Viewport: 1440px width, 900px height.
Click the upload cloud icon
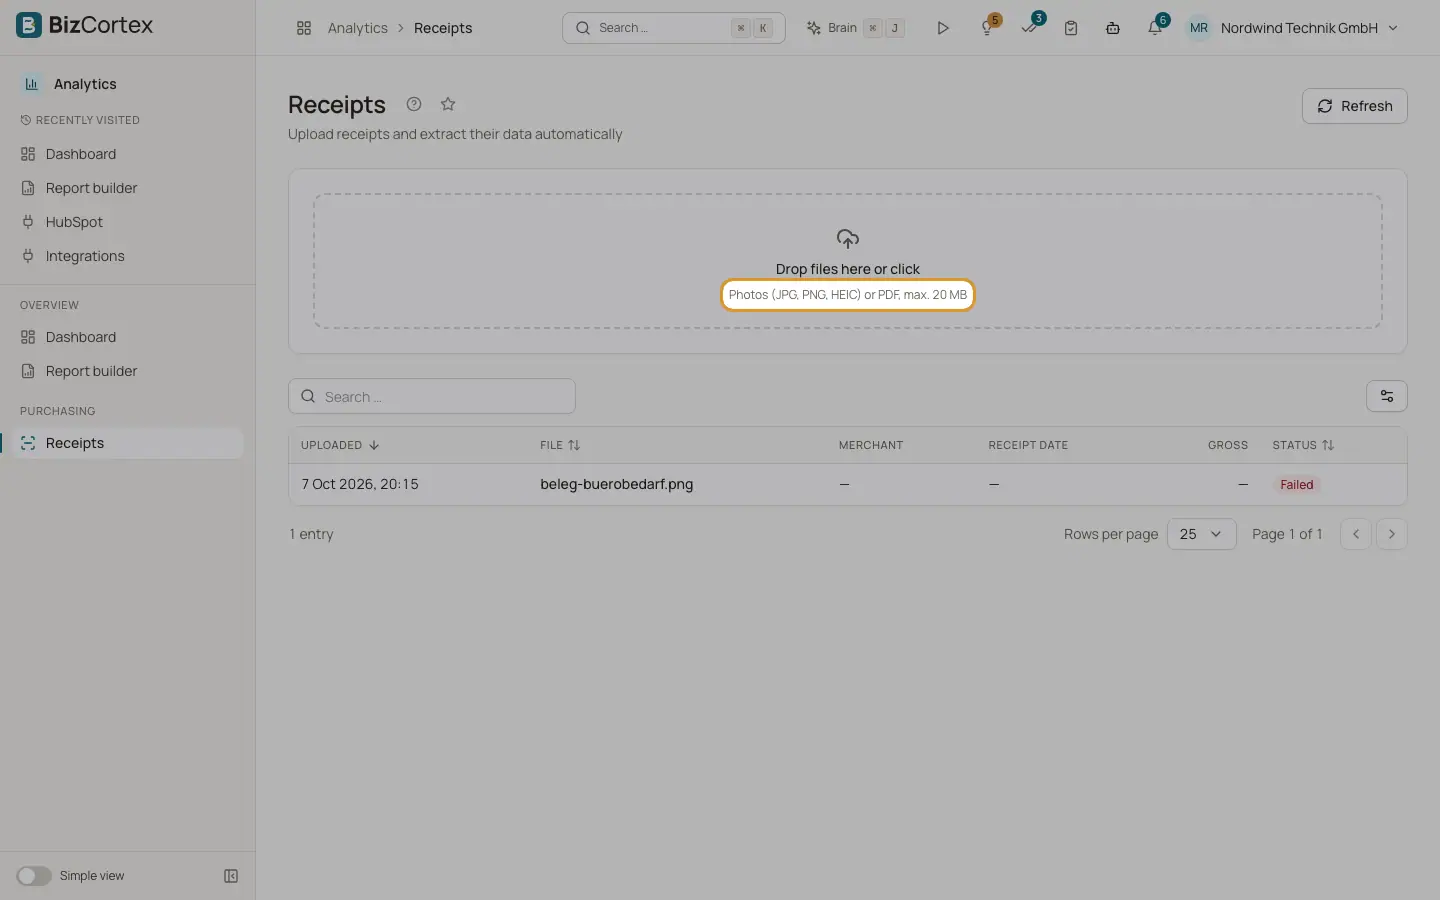[848, 239]
